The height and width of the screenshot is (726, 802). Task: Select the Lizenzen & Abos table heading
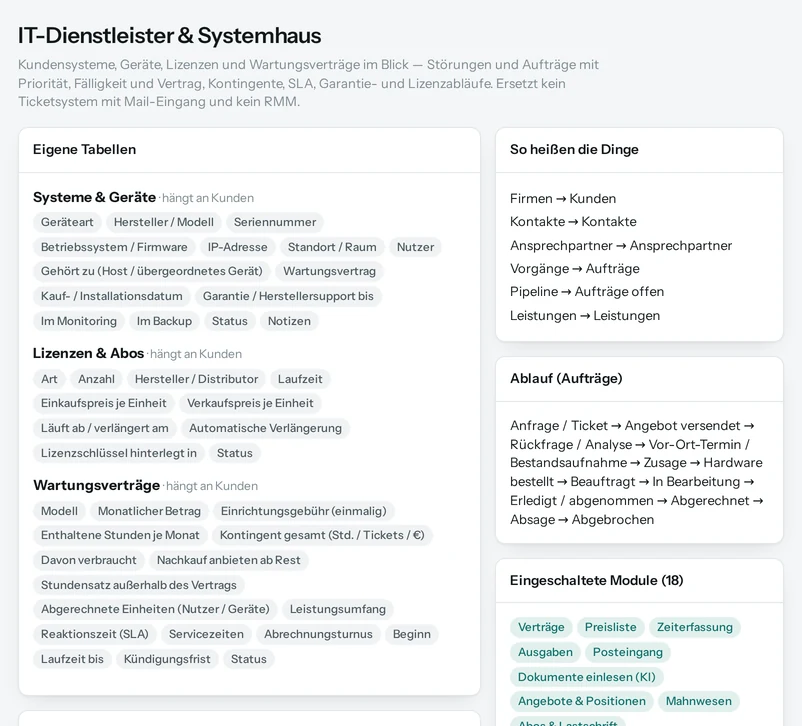point(88,354)
